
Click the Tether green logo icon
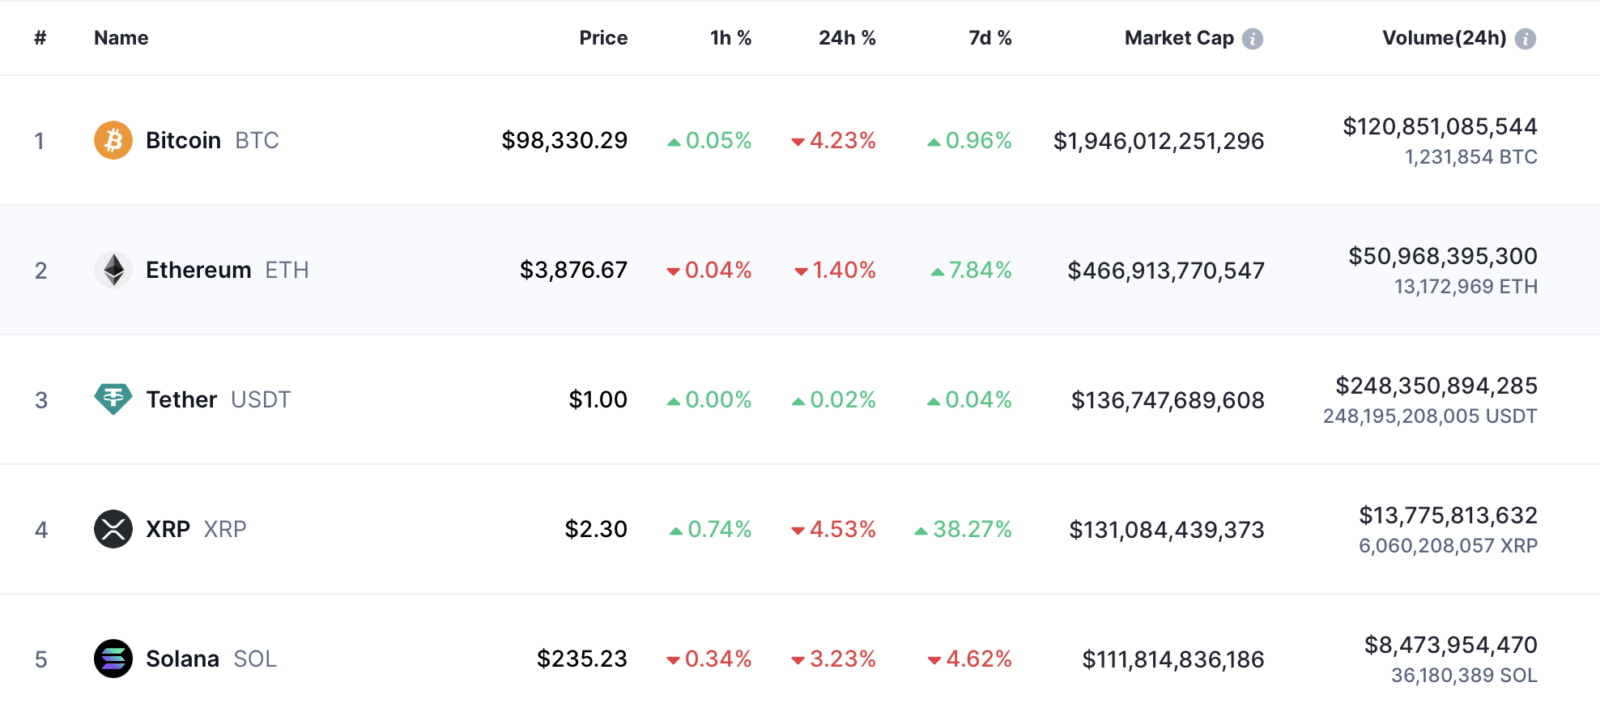coord(113,399)
